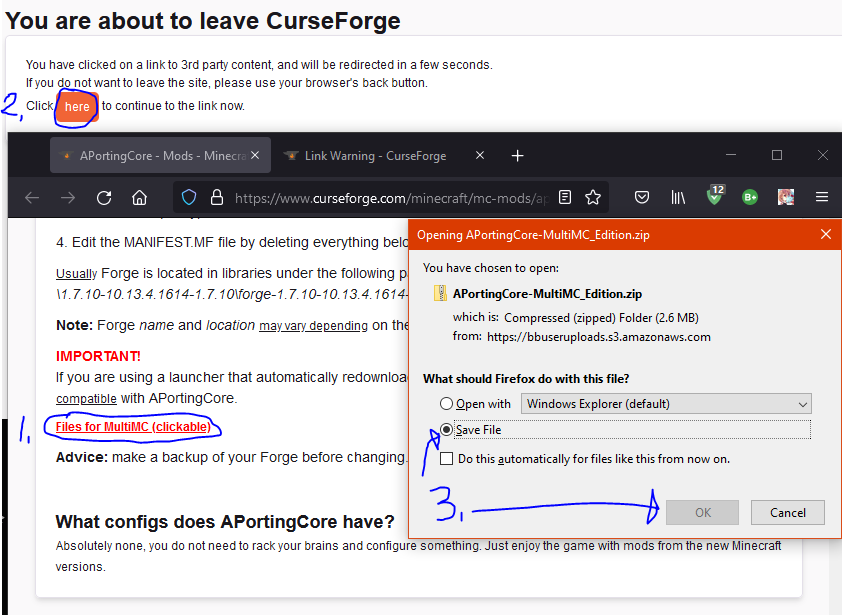Open Files for MultiMC (clickable) link
The width and height of the screenshot is (842, 615).
tap(133, 427)
